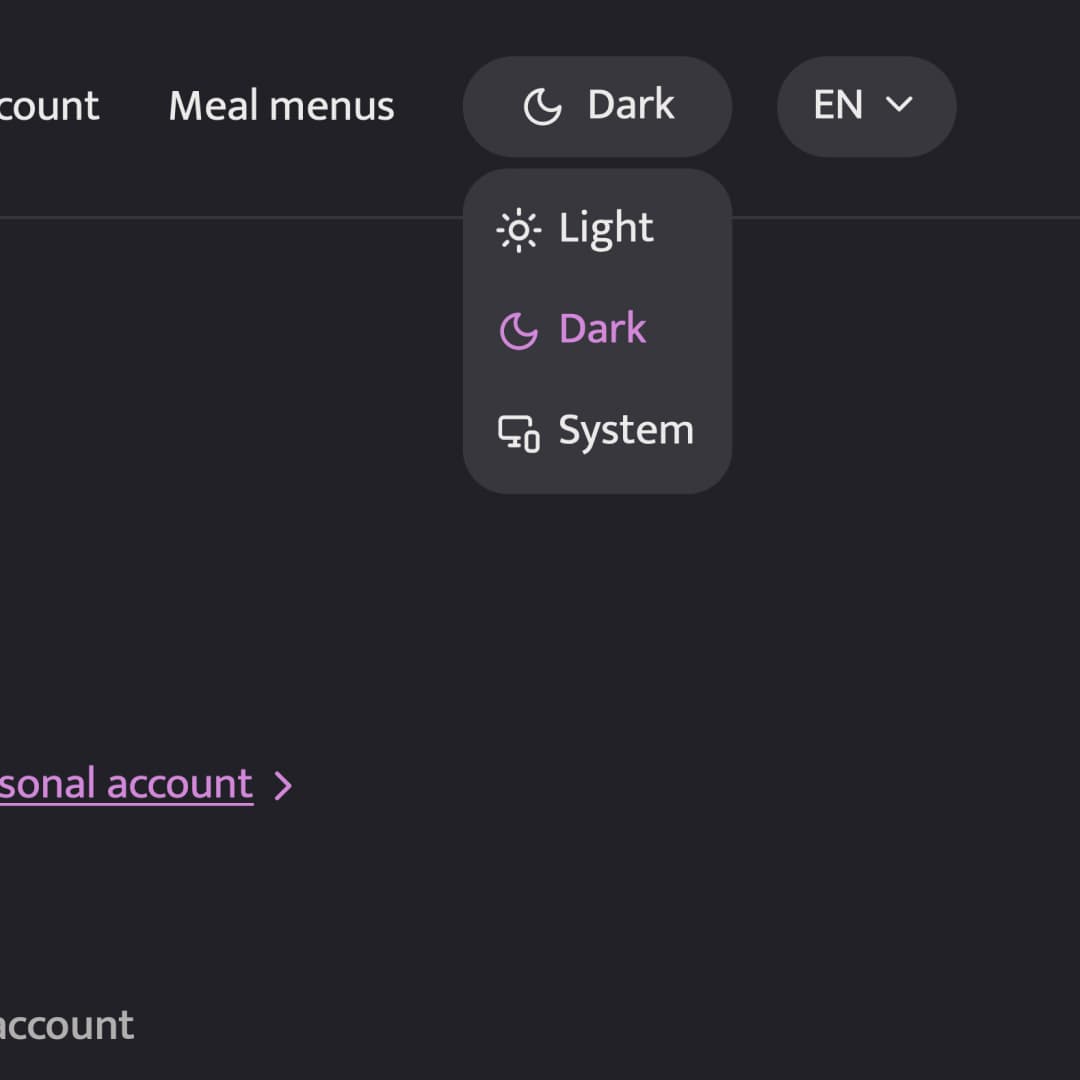This screenshot has height=1080, width=1080.
Task: Click the sun icon beside Light
Action: [519, 230]
